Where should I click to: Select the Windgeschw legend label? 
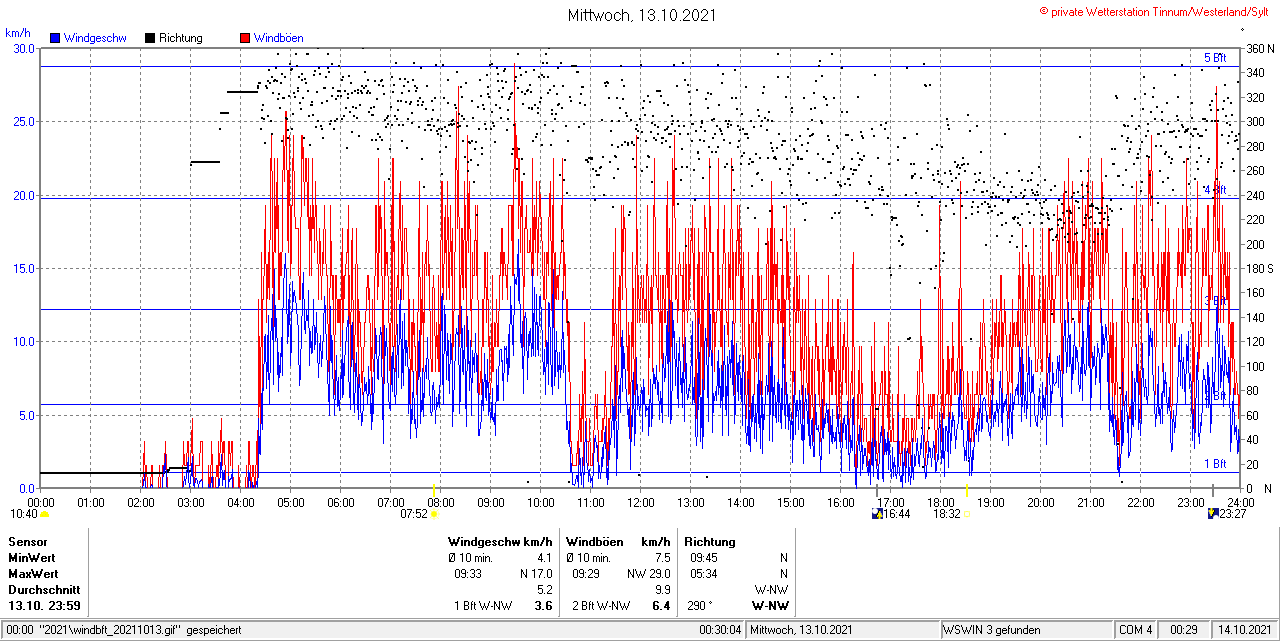[94, 38]
